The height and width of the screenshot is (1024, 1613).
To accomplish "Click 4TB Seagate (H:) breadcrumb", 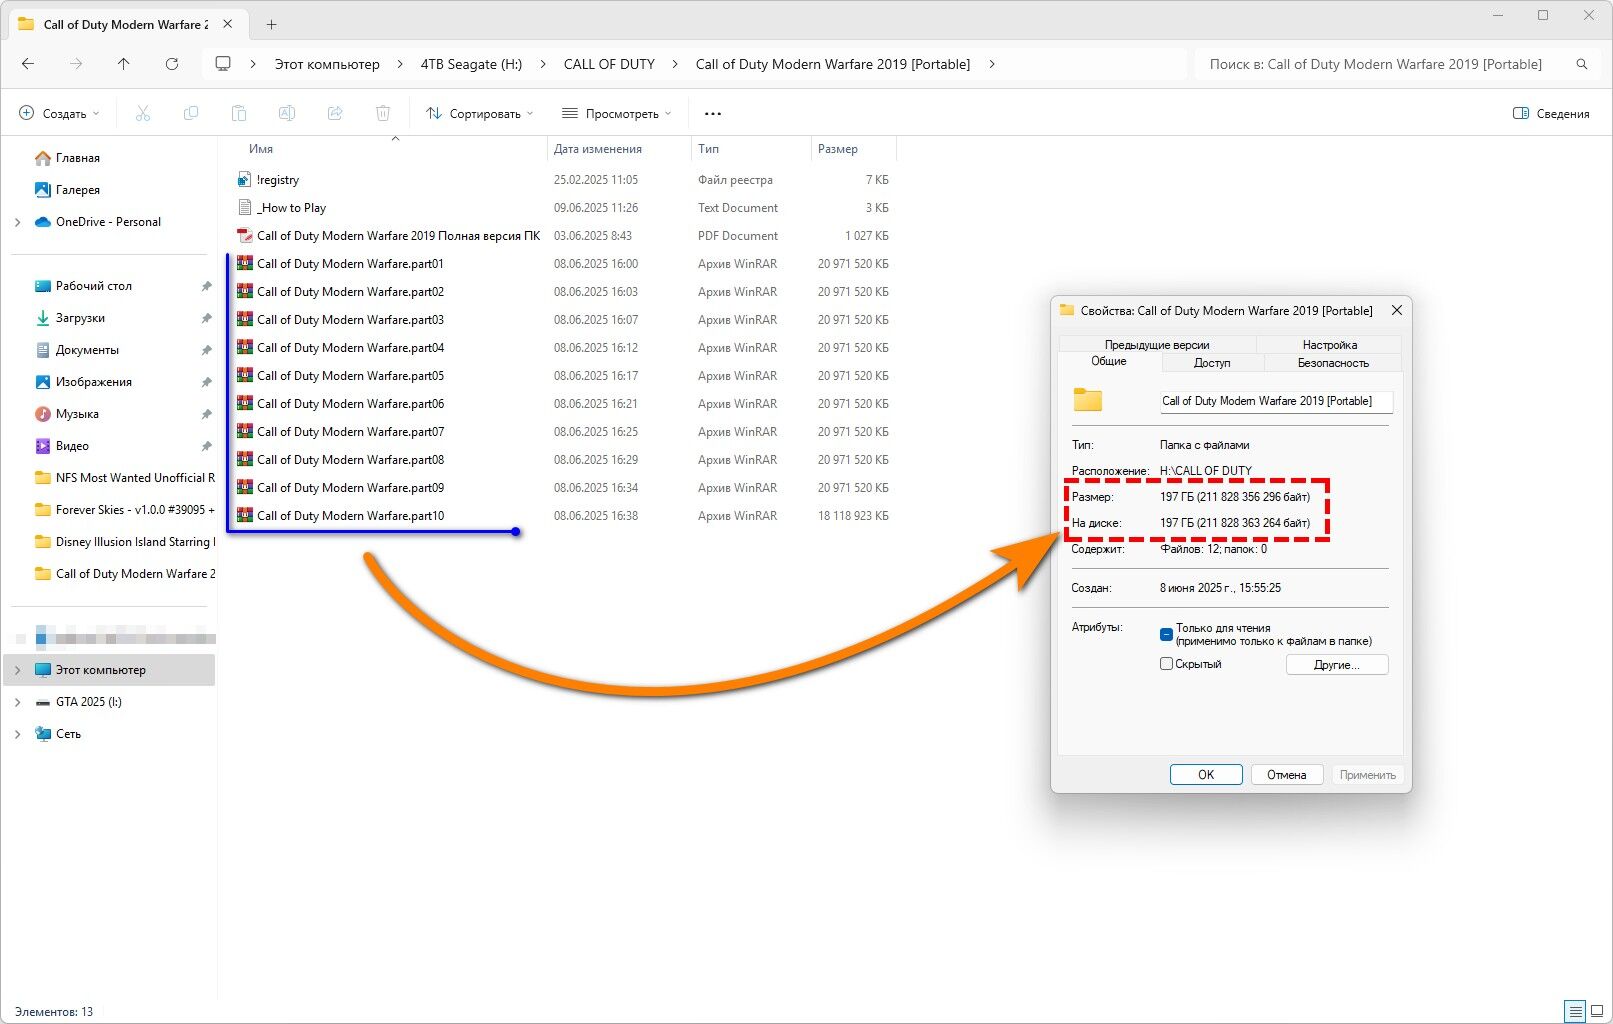I will 471,64.
